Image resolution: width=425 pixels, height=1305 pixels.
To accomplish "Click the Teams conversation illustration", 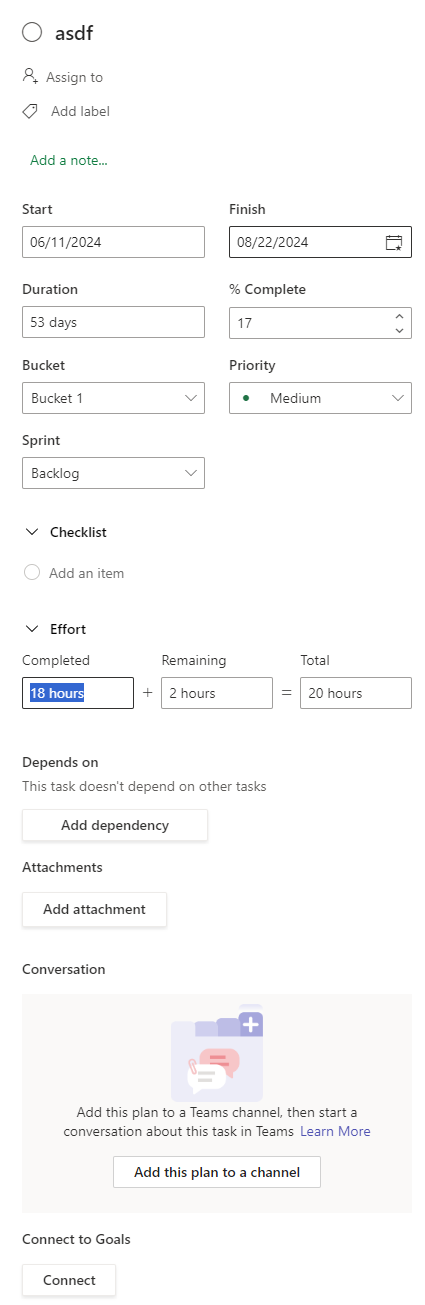I will point(217,1053).
